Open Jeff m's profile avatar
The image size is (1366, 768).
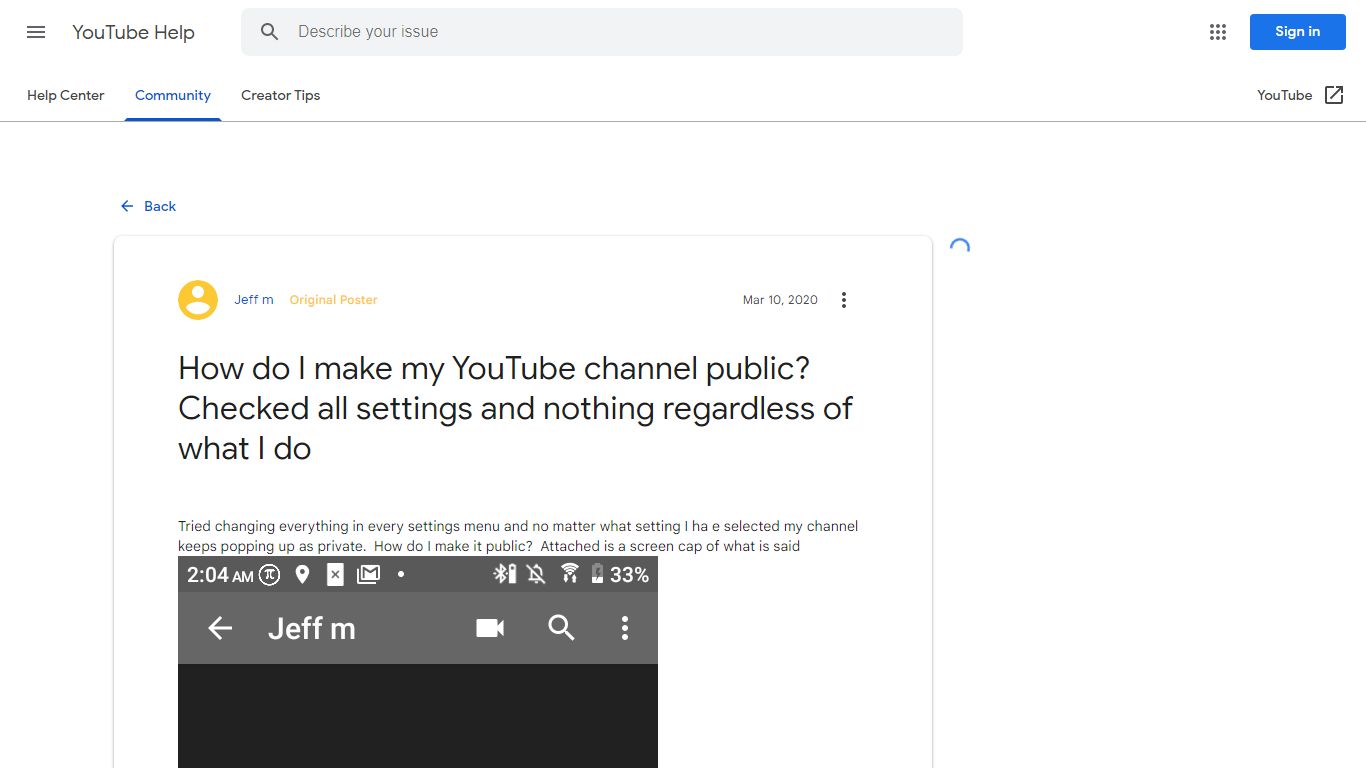tap(198, 300)
